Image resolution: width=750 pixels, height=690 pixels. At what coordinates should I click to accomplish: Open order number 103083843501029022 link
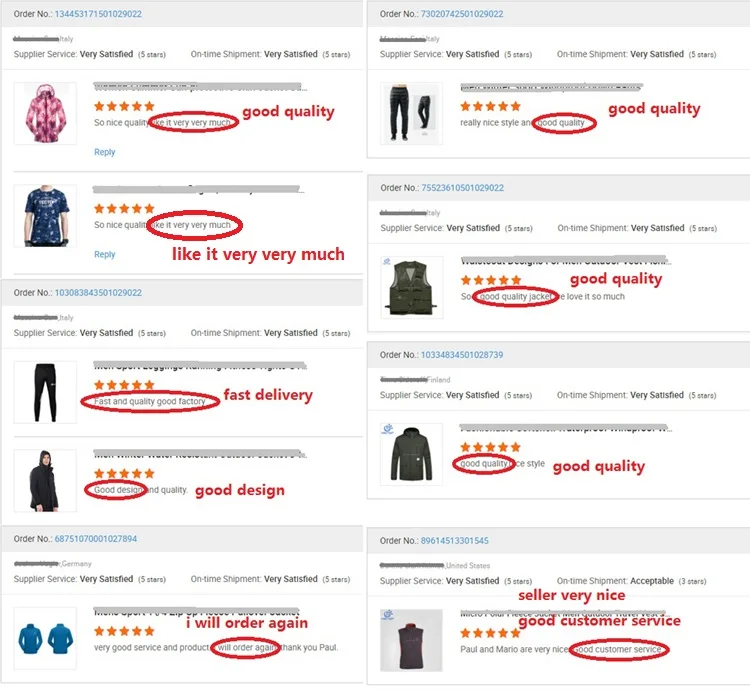98,293
